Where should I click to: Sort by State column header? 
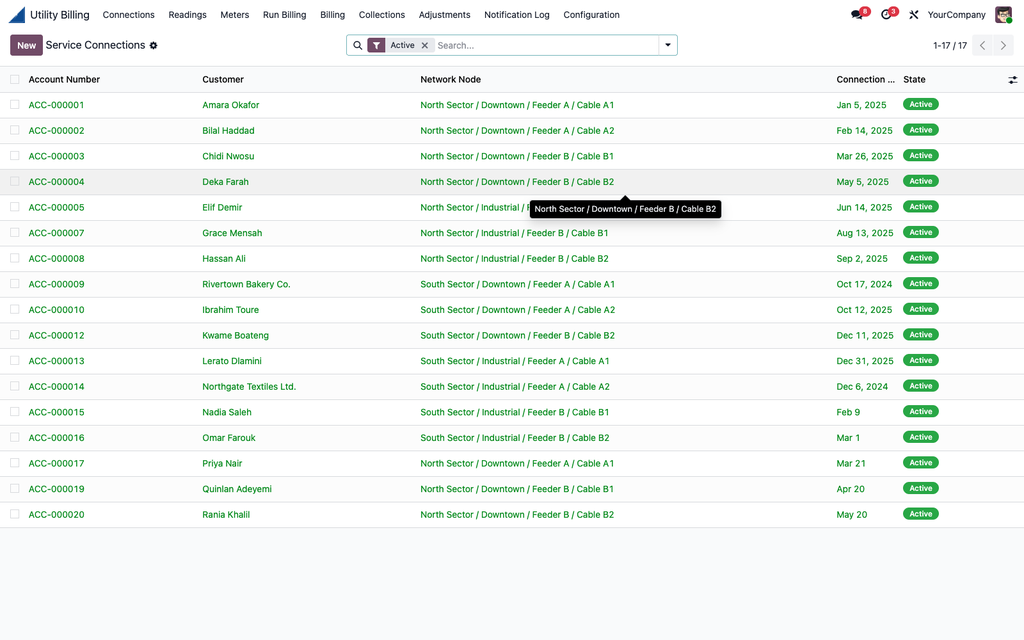point(914,80)
